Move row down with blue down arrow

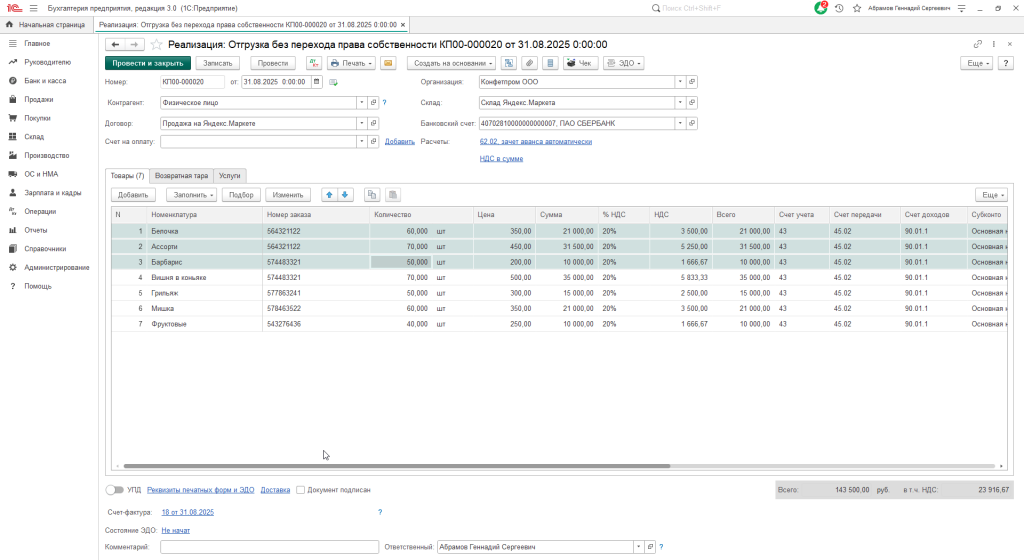345,194
